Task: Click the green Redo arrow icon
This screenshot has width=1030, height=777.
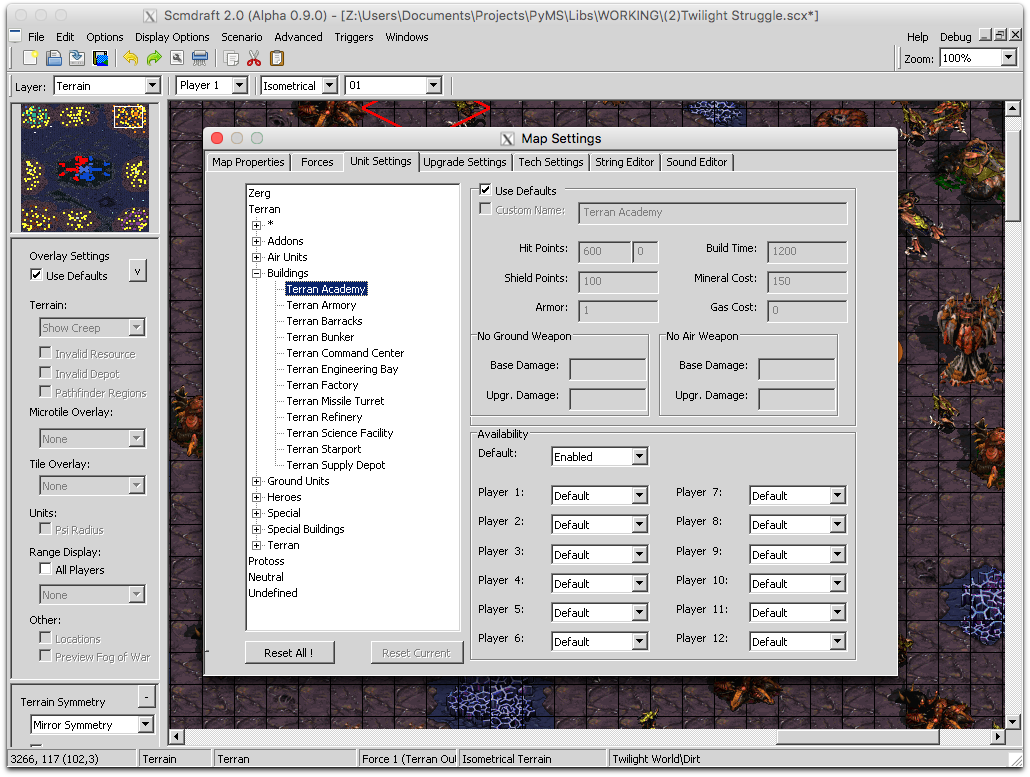Action: (x=153, y=58)
